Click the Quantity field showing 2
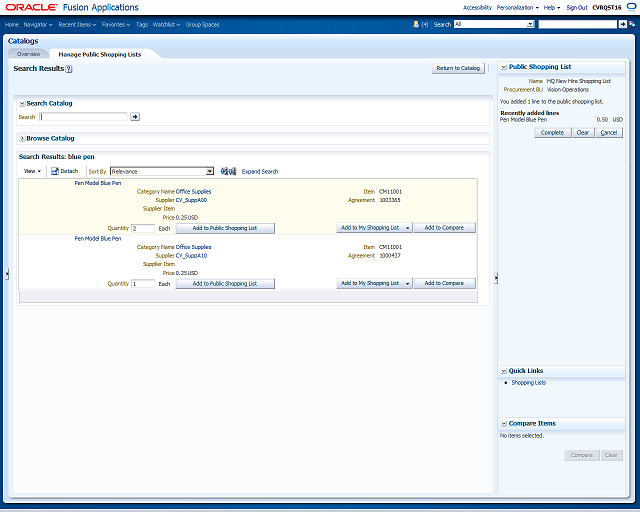The height and width of the screenshot is (512, 640). pyautogui.click(x=143, y=228)
